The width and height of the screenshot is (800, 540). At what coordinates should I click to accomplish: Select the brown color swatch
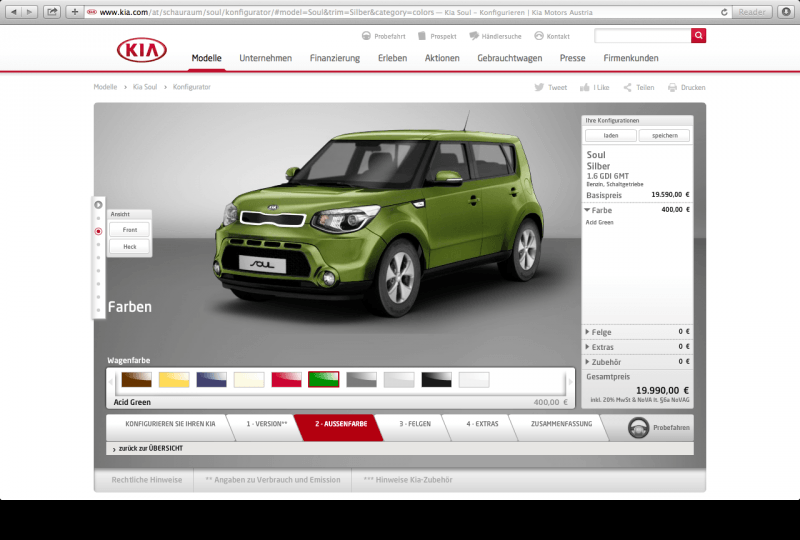pos(136,379)
